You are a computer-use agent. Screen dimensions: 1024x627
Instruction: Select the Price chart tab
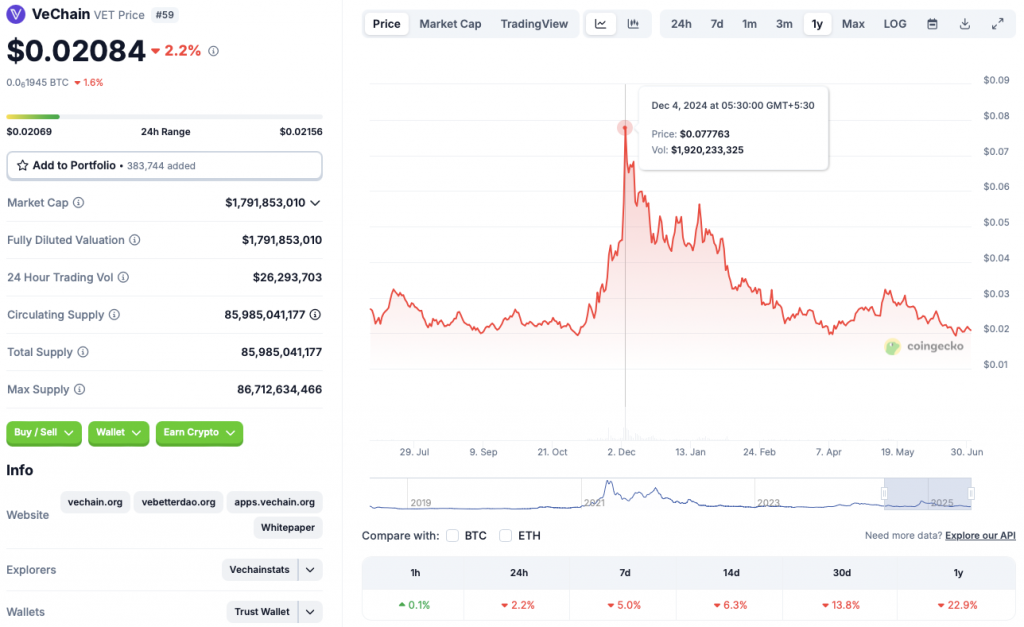[387, 24]
